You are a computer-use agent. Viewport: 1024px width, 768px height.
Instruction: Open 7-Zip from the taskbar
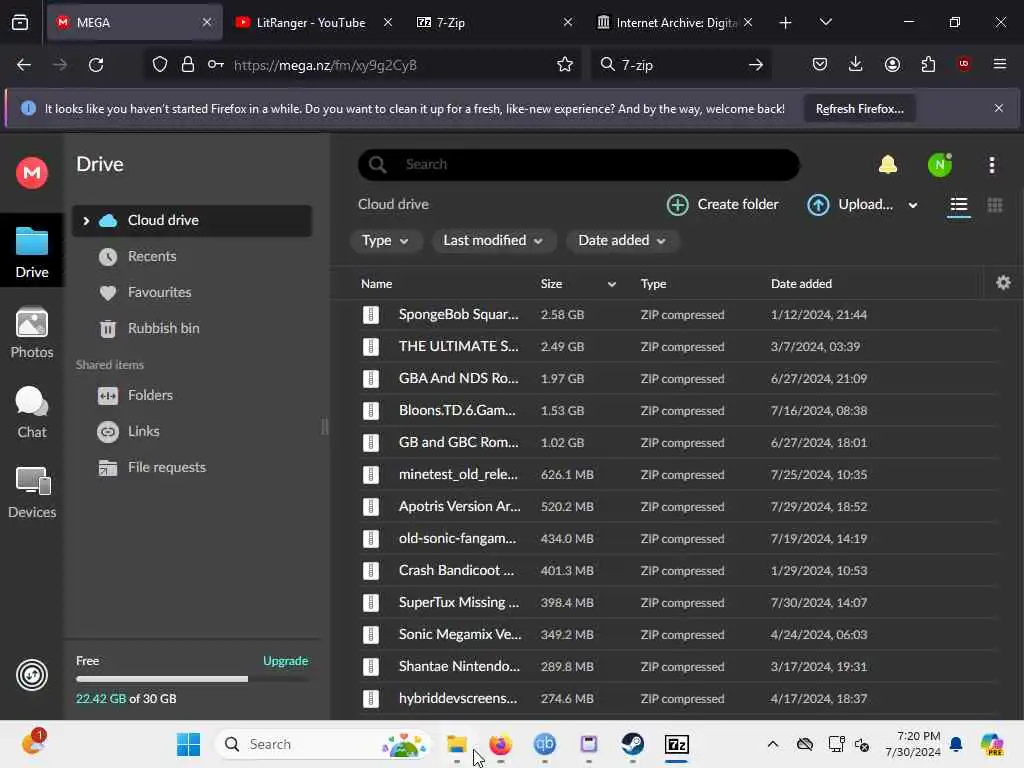[677, 744]
